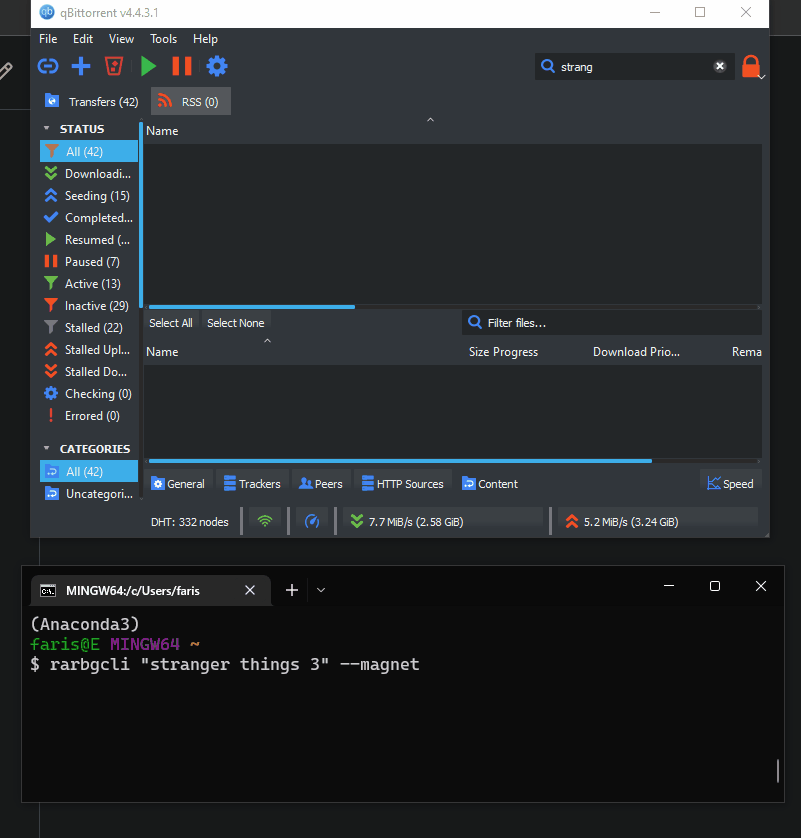This screenshot has height=838, width=801.
Task: Click the orange lock icon
Action: (x=750, y=67)
